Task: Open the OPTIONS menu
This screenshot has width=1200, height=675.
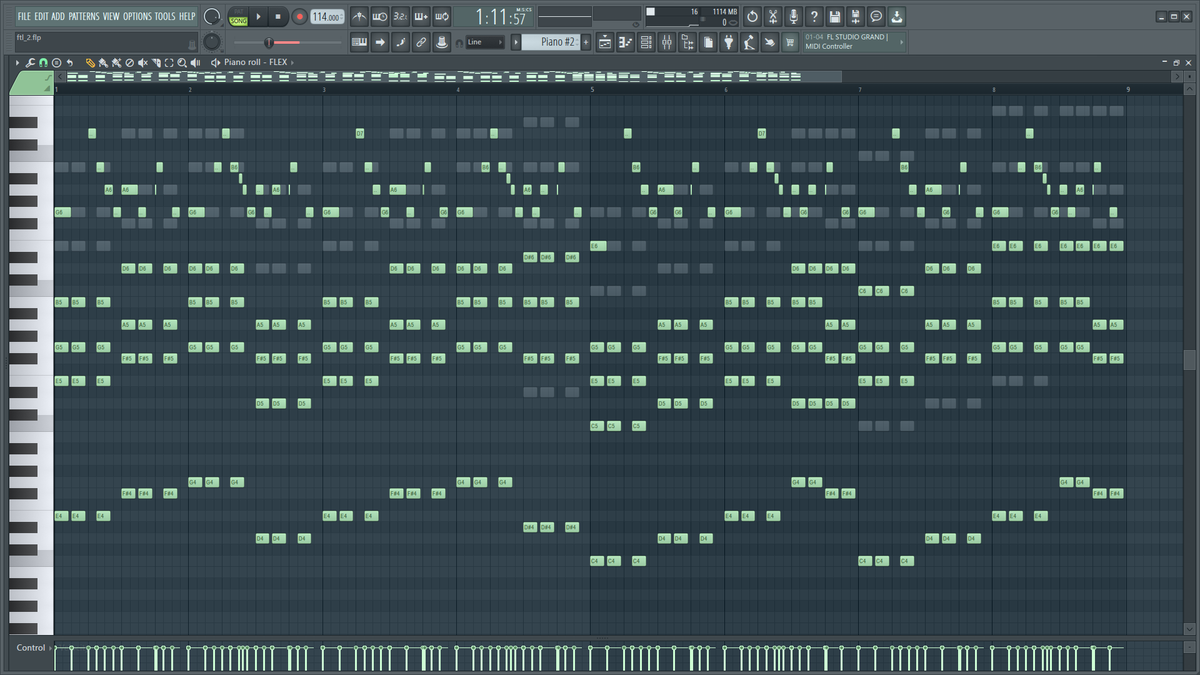Action: (137, 16)
